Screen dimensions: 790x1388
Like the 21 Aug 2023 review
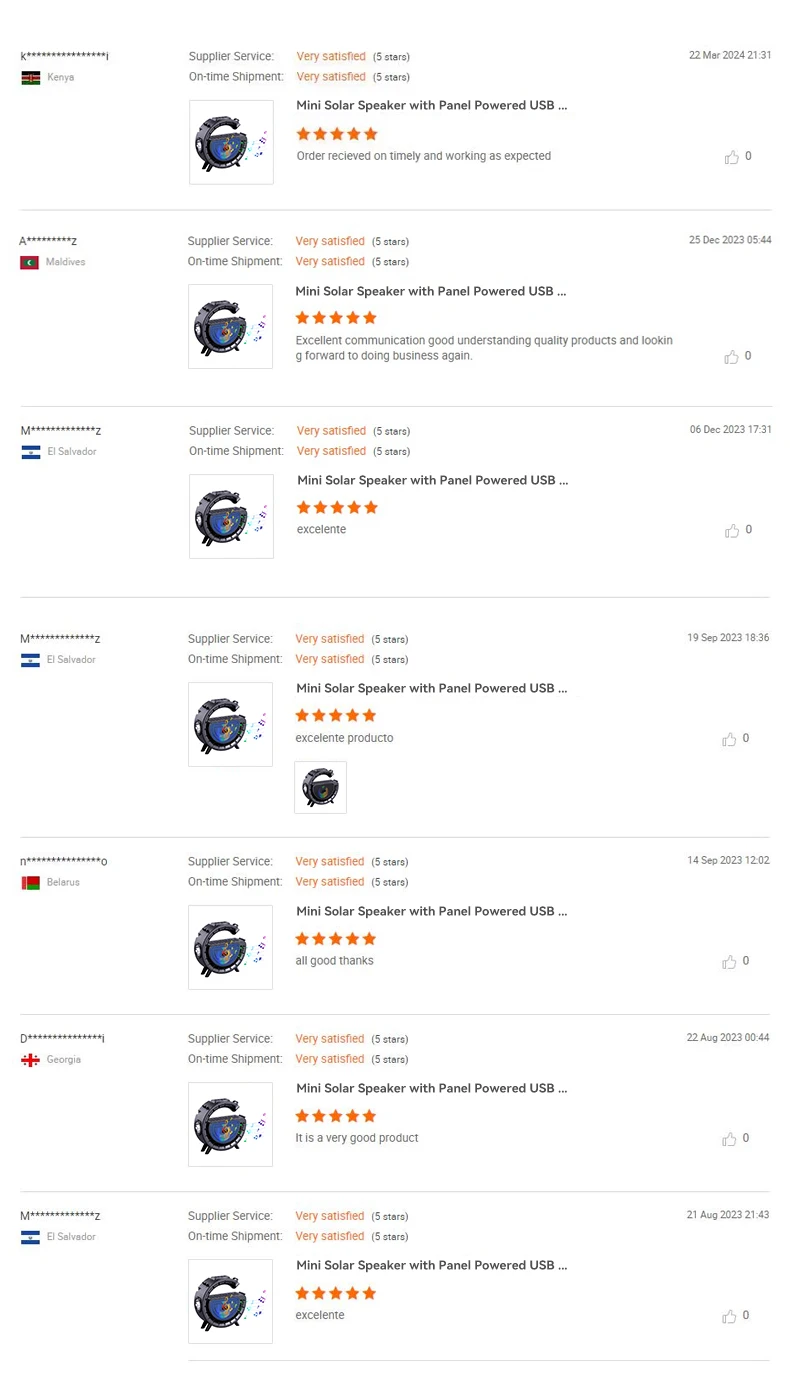[x=729, y=1316]
